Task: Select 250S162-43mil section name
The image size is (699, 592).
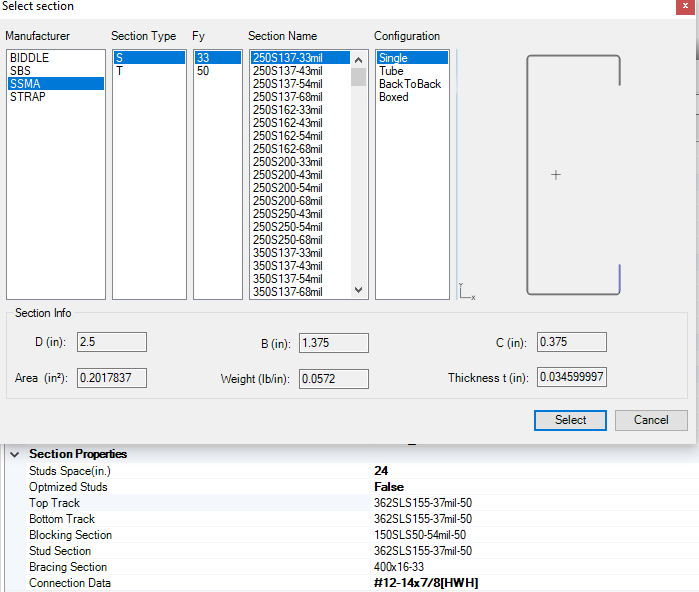Action: point(288,123)
